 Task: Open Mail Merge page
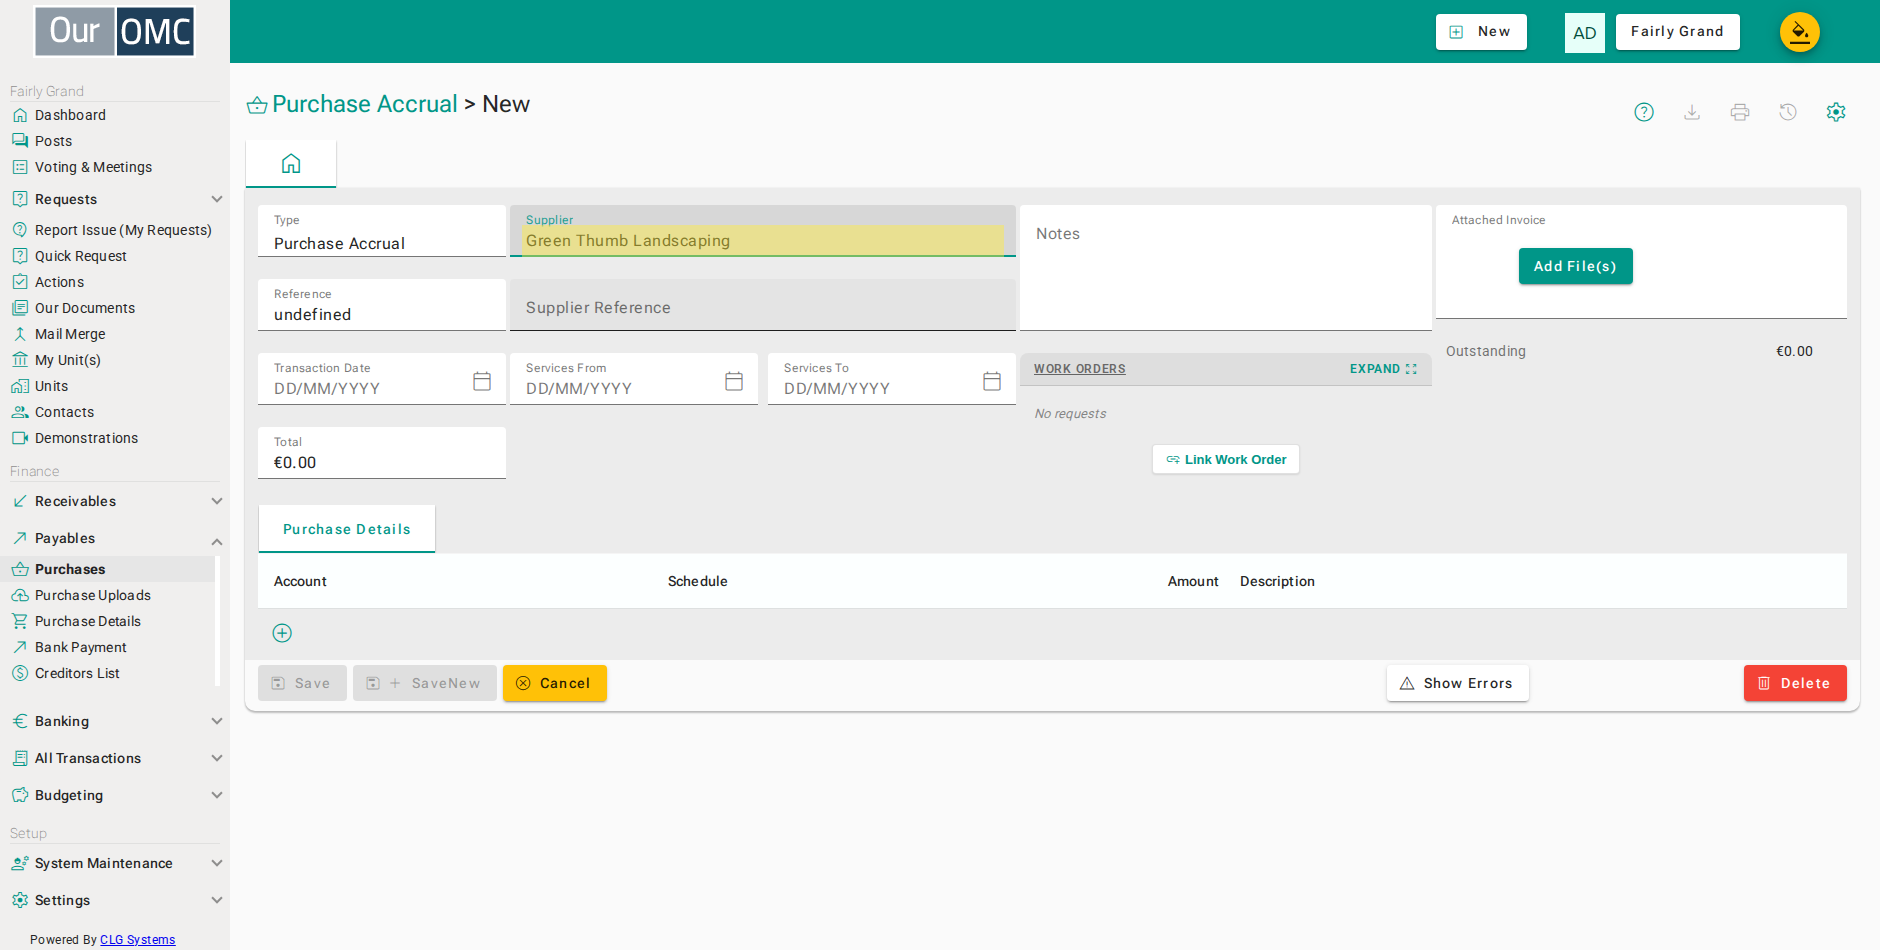(70, 334)
